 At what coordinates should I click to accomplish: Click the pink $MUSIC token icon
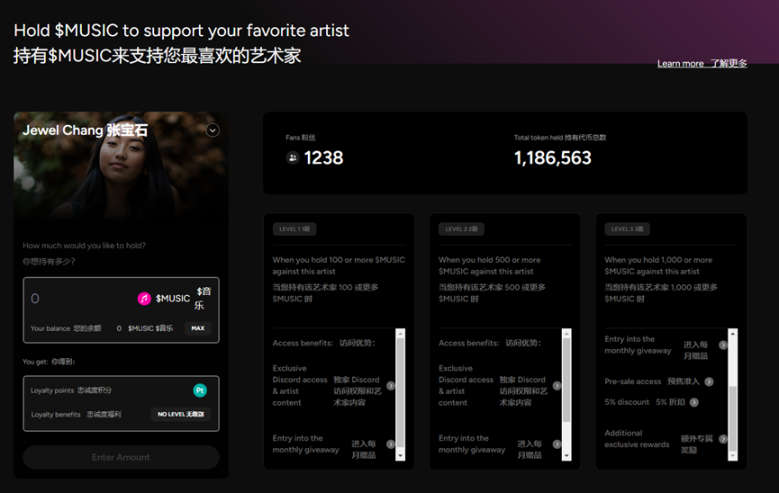pyautogui.click(x=144, y=299)
